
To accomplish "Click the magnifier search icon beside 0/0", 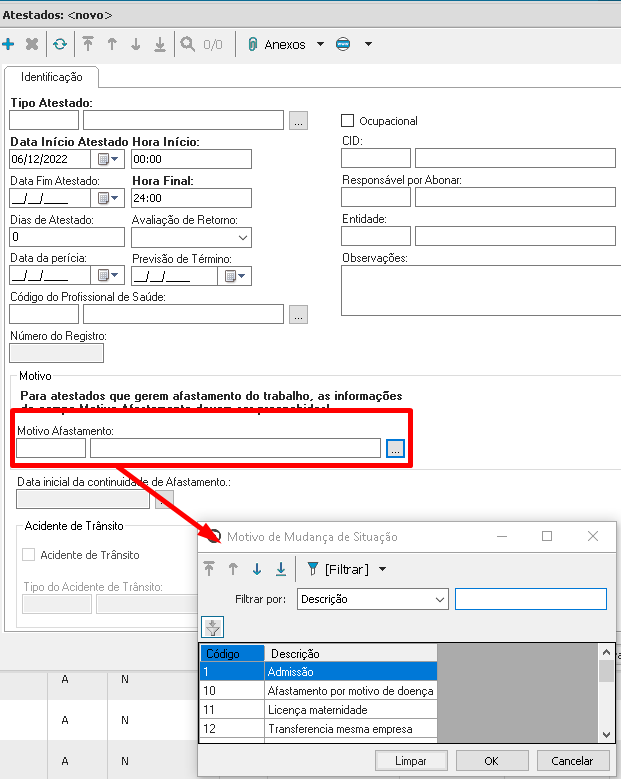I will point(187,44).
